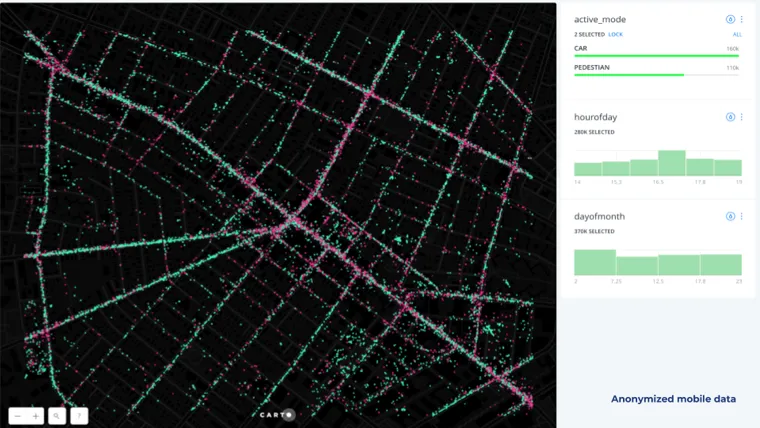Click the 'Anonymized mobile data' caption
Viewport: 760px width, 428px height.
(673, 399)
